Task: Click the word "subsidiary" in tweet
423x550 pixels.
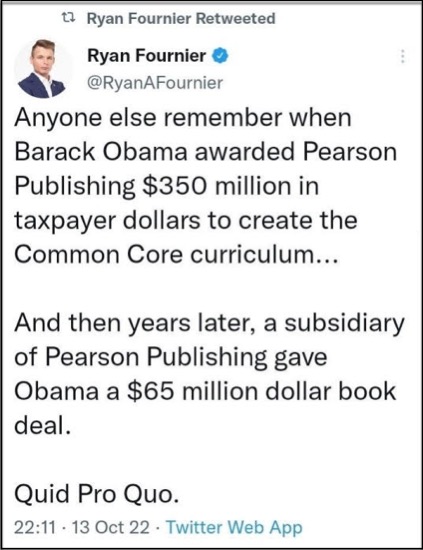Action: click(x=344, y=323)
